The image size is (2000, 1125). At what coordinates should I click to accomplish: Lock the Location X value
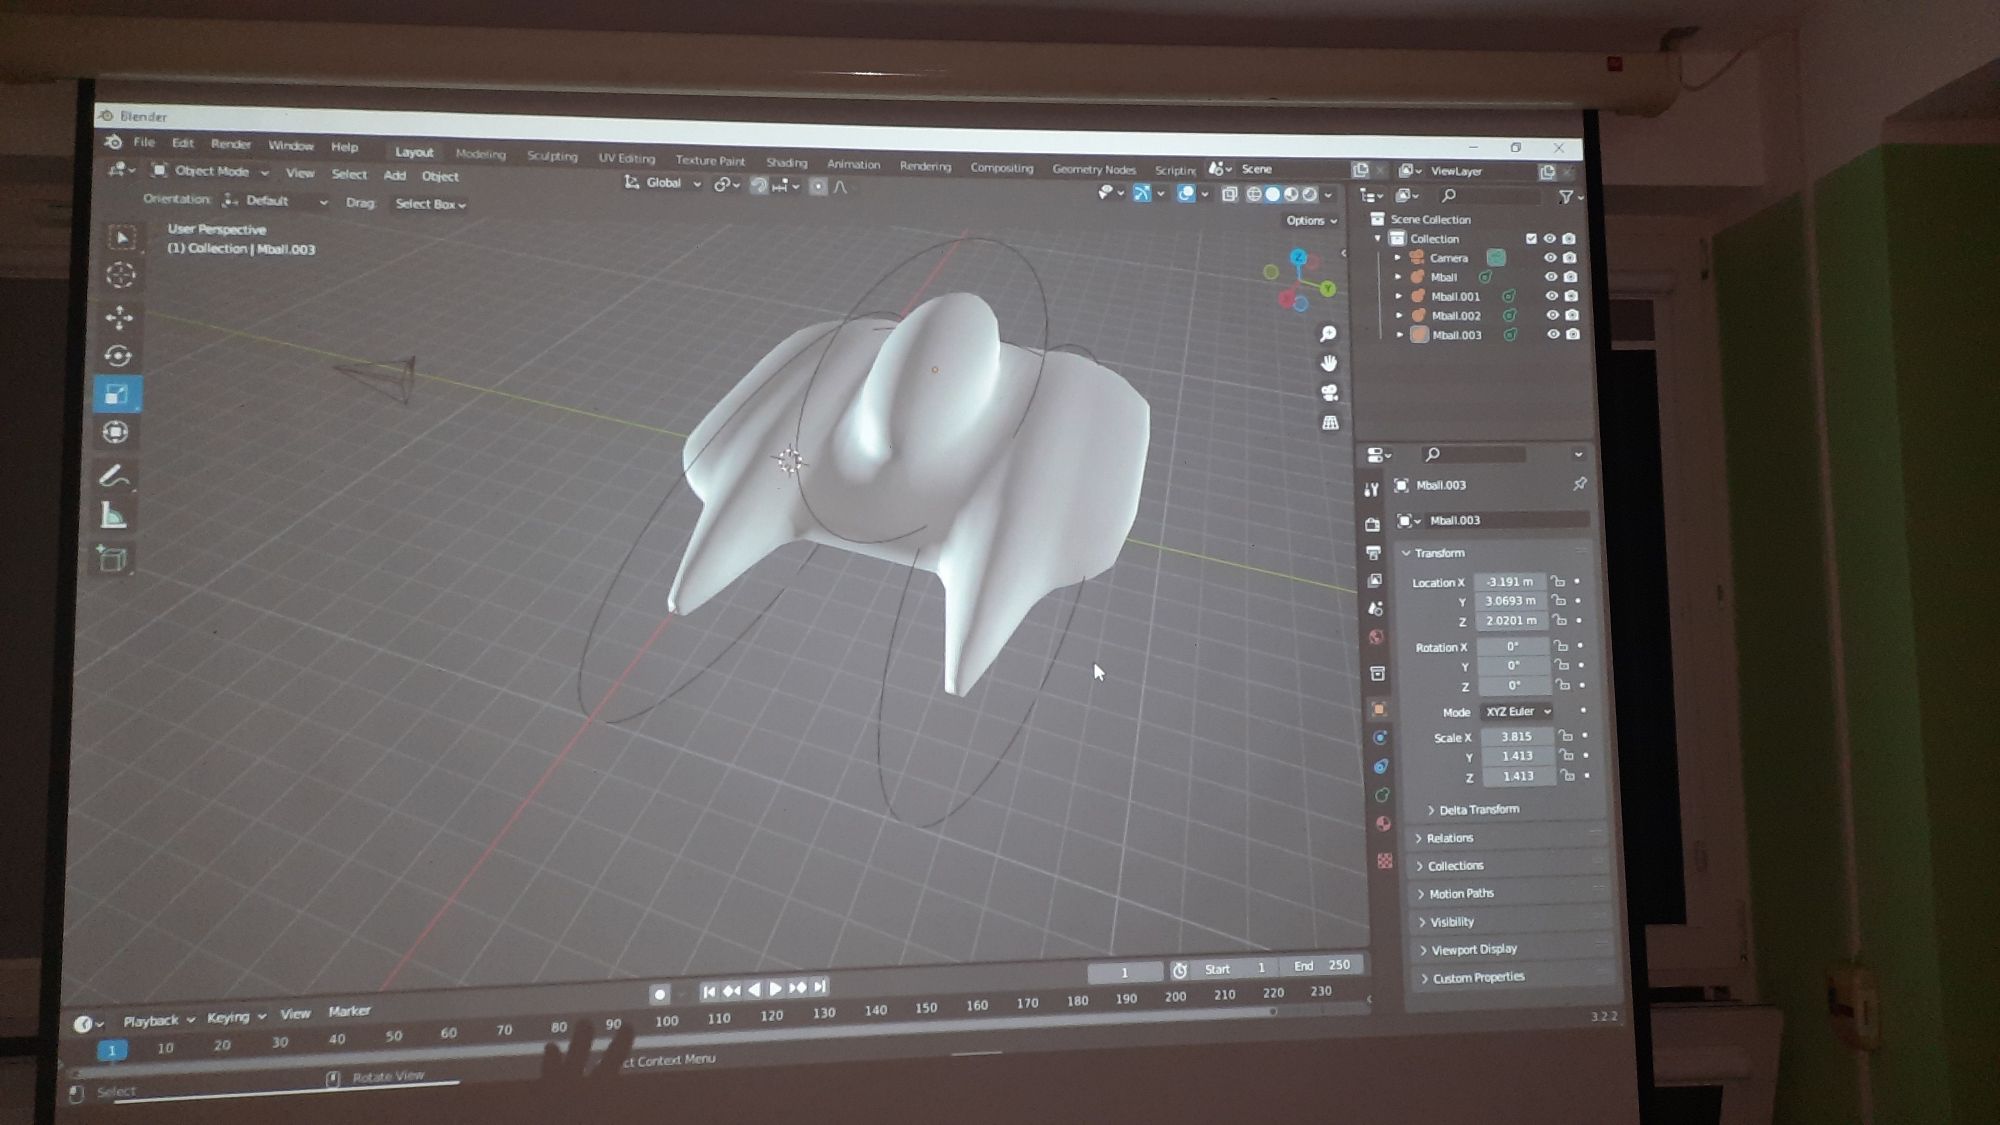pyautogui.click(x=1558, y=581)
